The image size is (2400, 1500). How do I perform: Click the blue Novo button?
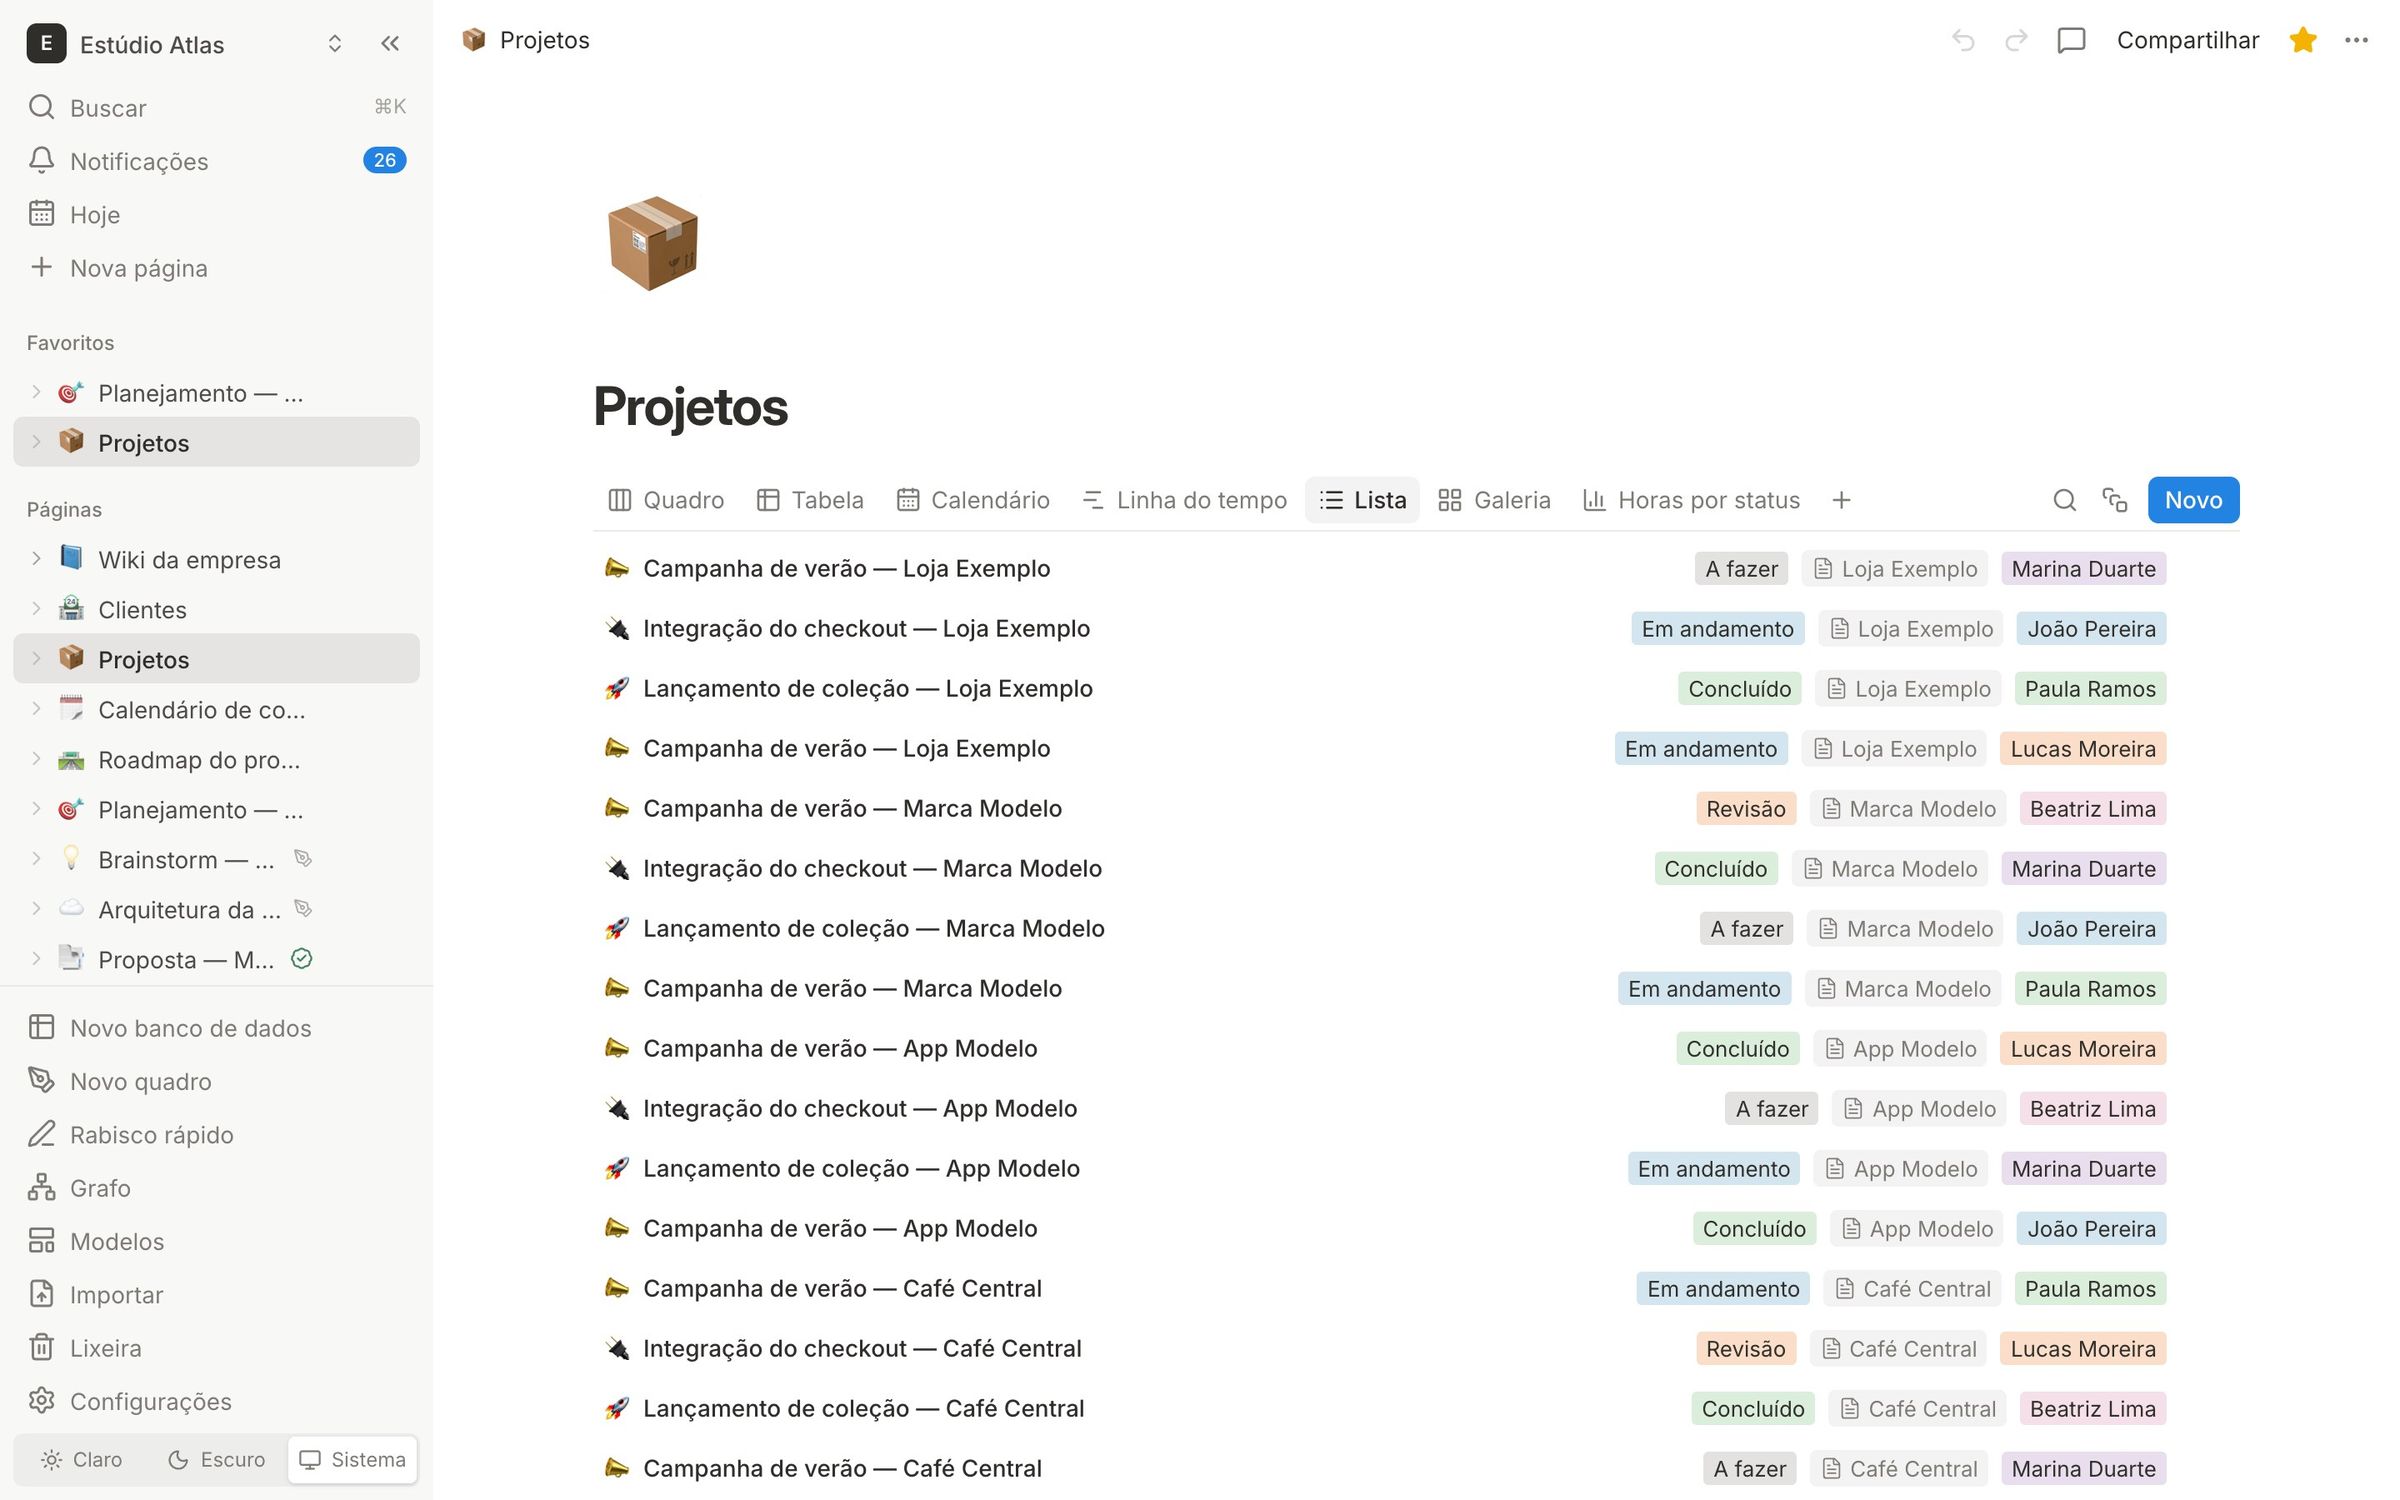[x=2193, y=500]
